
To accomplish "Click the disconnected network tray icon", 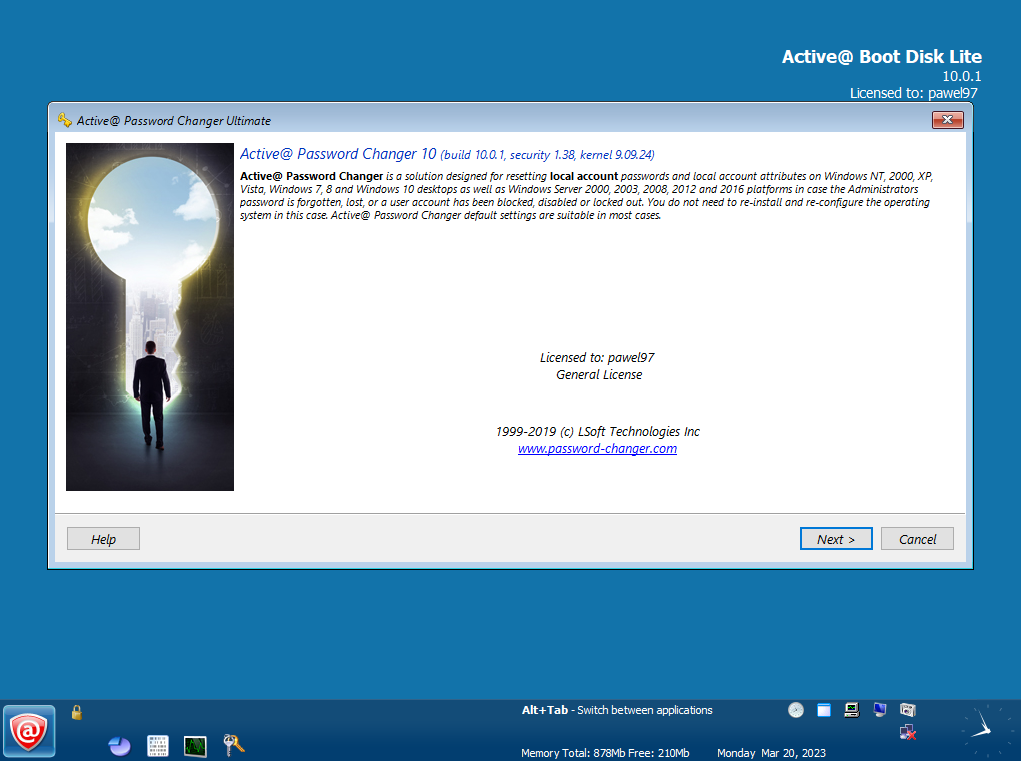I will click(x=908, y=732).
